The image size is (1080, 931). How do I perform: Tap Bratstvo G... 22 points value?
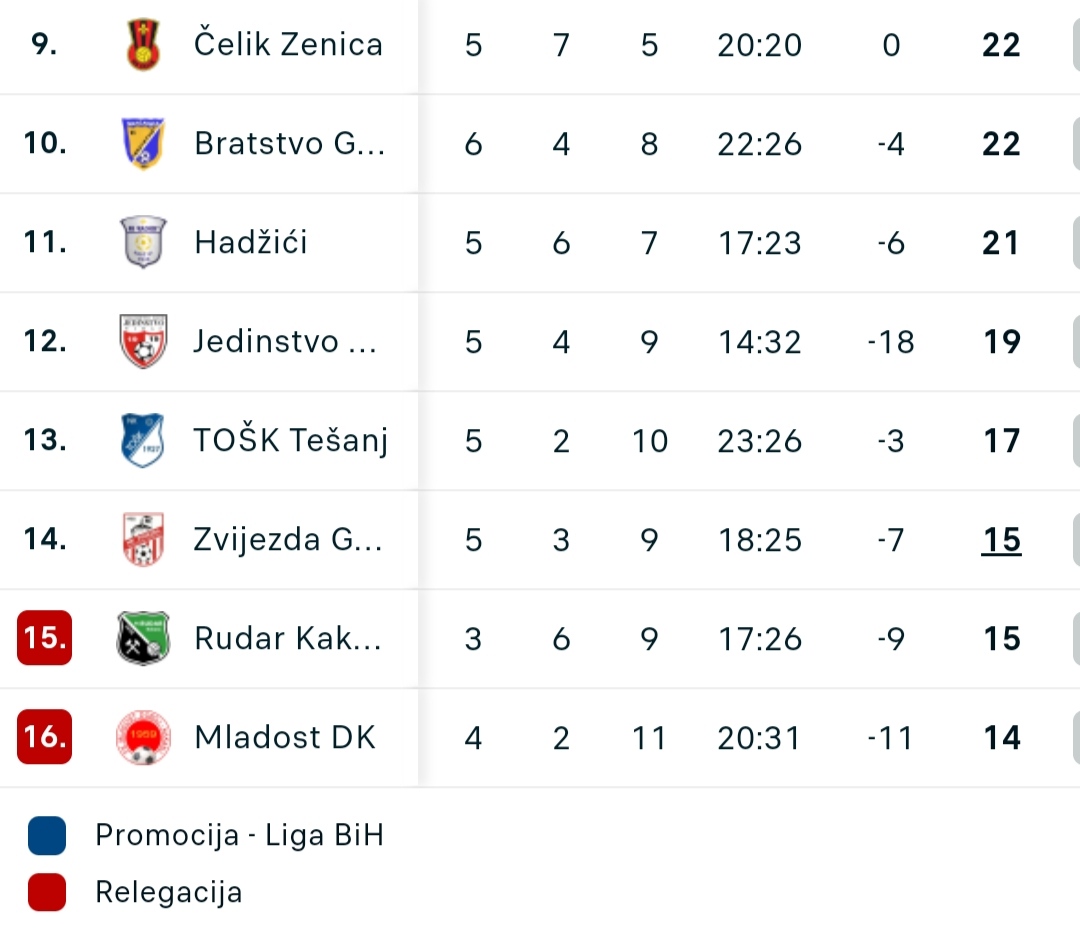[x=1001, y=144]
